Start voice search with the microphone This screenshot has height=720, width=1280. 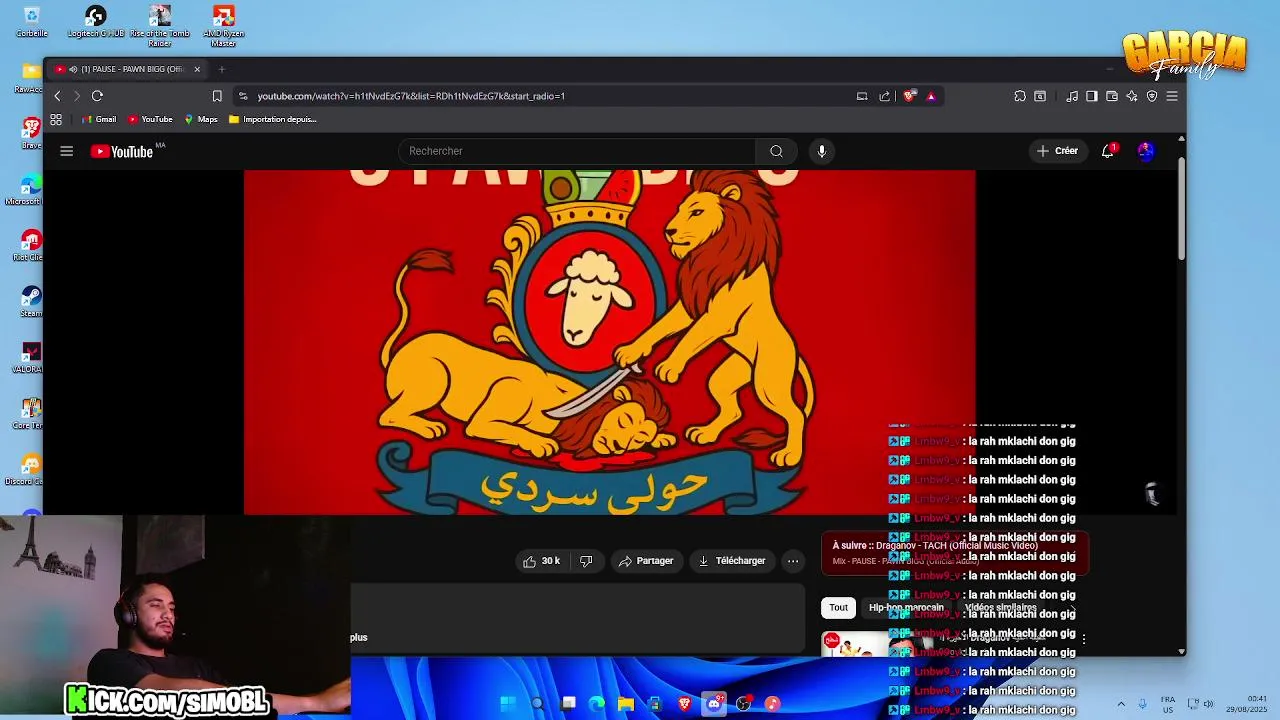[x=821, y=151]
